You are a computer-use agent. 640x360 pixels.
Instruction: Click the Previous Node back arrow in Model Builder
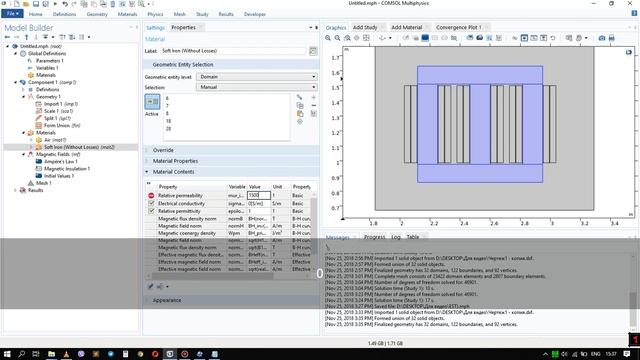(7, 37)
